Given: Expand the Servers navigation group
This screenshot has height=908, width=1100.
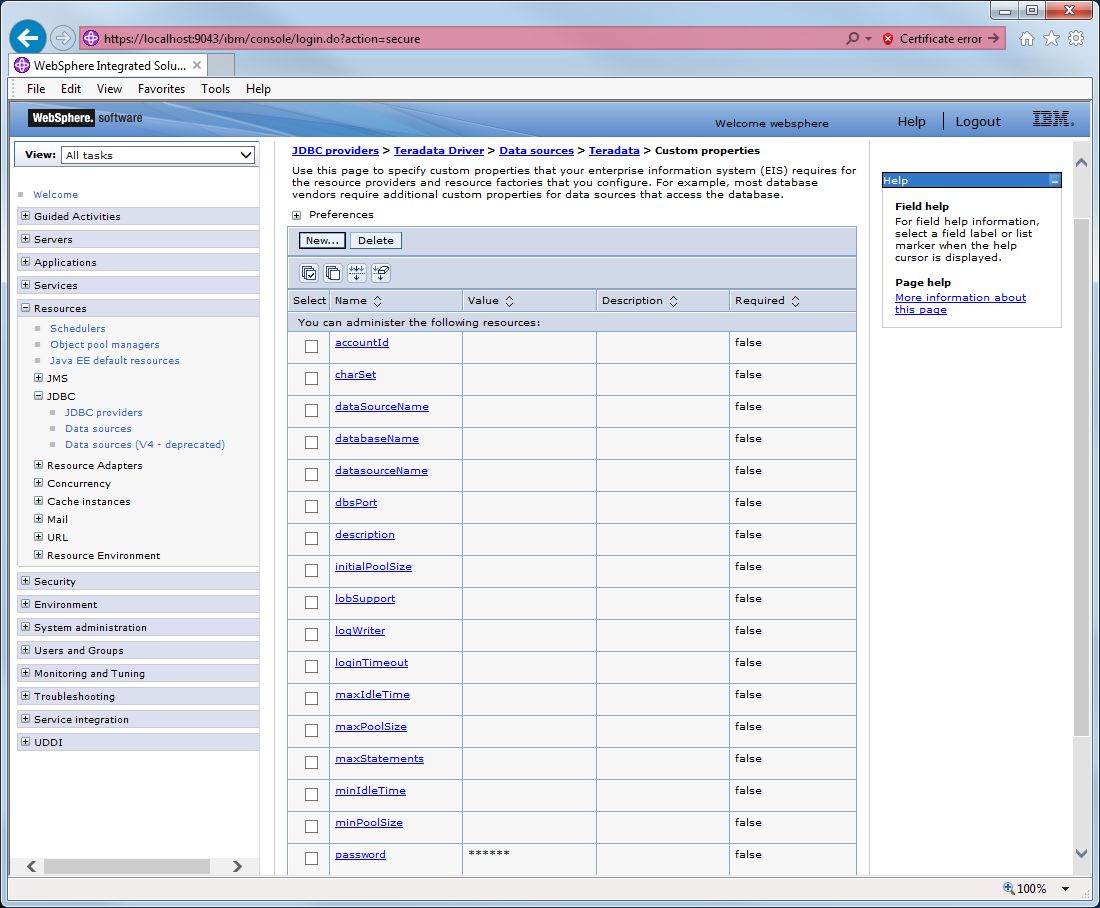Looking at the screenshot, I should [25, 239].
